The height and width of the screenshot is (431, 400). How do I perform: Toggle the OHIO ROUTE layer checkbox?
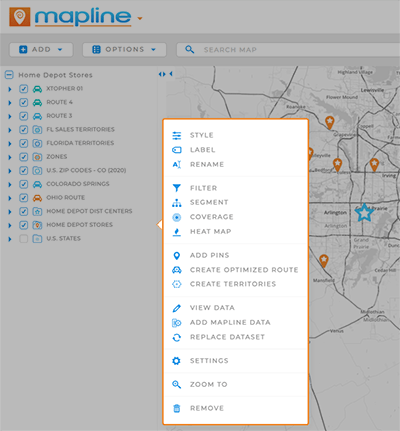click(23, 198)
